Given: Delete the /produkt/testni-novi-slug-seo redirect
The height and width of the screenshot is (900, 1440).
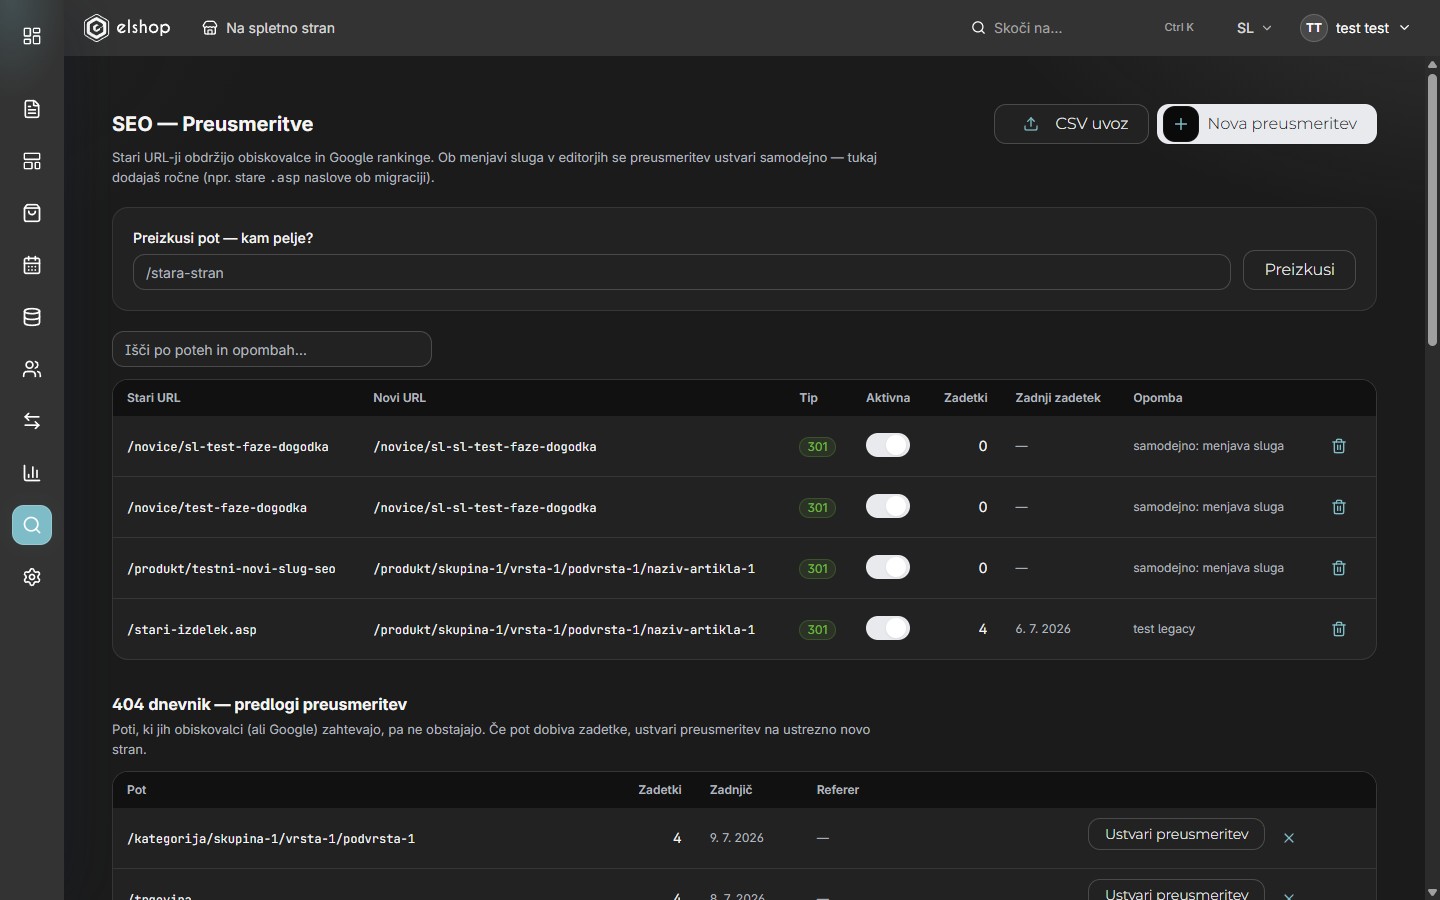Looking at the screenshot, I should (1339, 568).
